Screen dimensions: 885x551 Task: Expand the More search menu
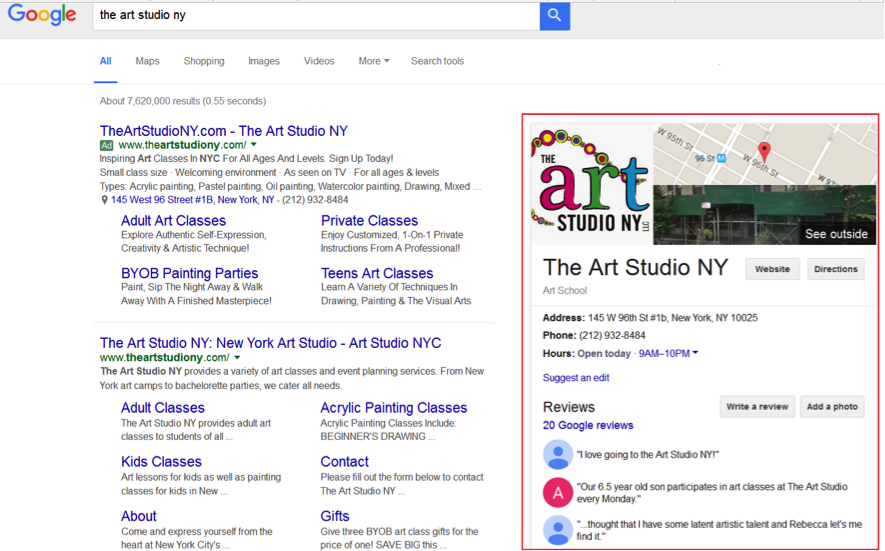(x=374, y=61)
